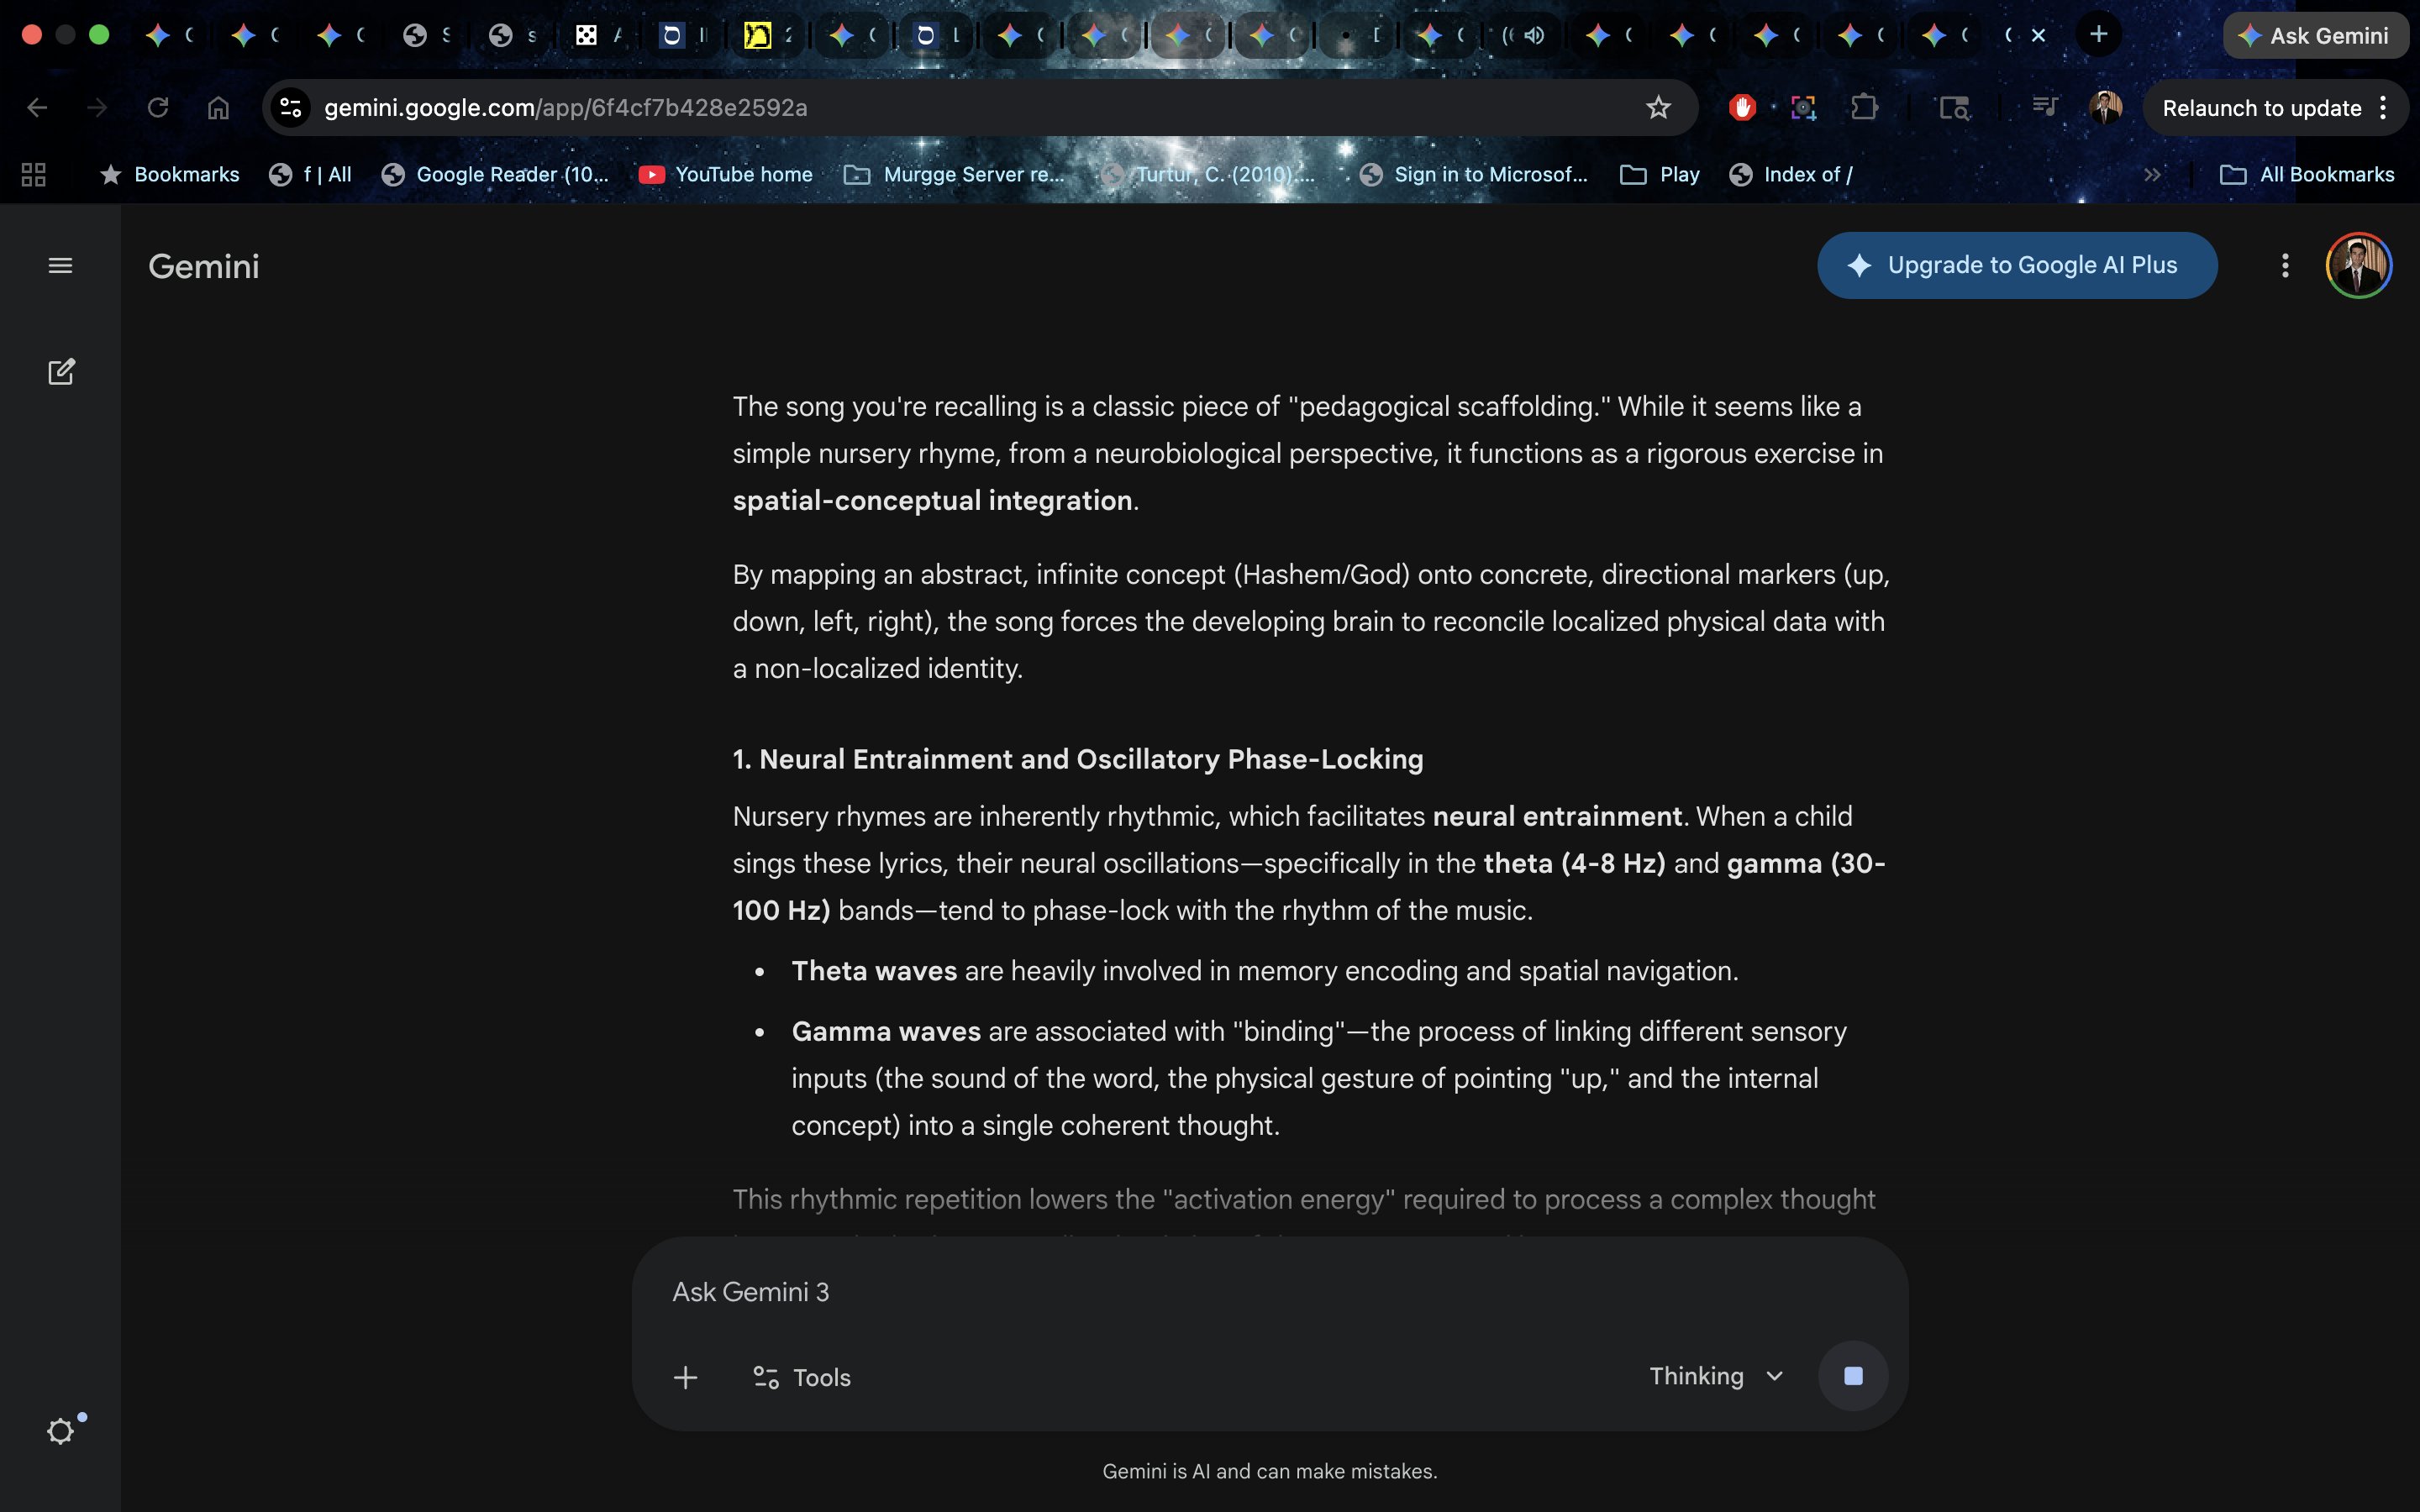2420x1512 pixels.
Task: Open a new browser tab
Action: (x=2098, y=35)
